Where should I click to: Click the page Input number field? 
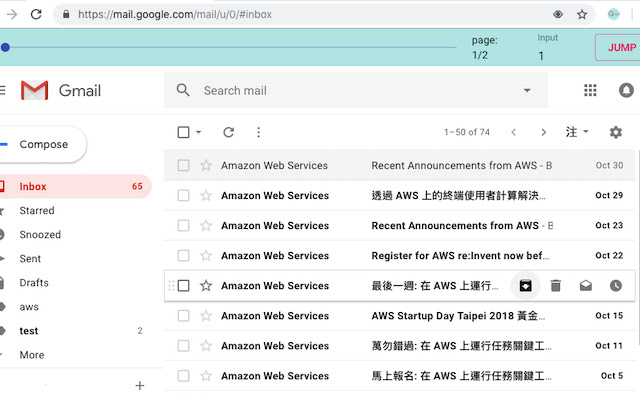(x=548, y=56)
